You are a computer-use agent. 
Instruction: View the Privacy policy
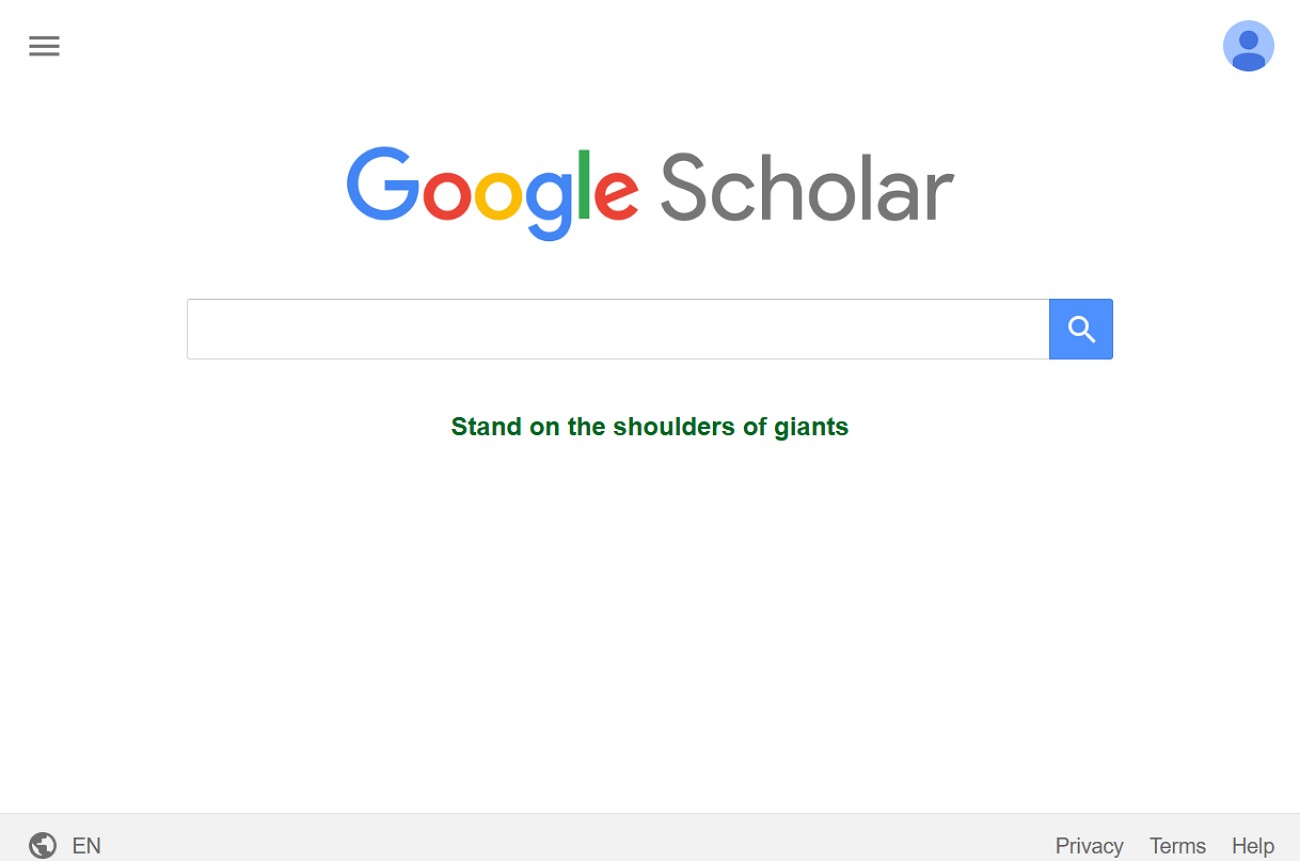[x=1089, y=845]
